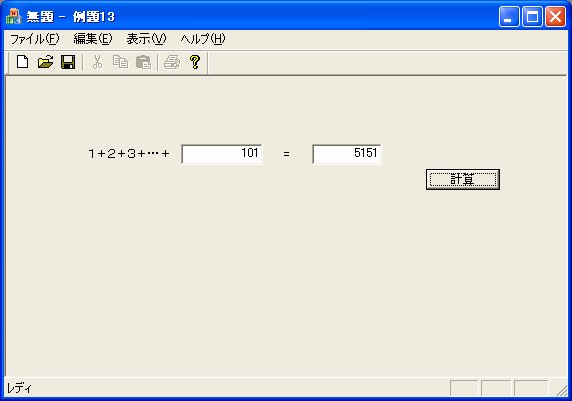The image size is (572, 401).
Task: Open the ヘルプ(H) menu
Action: 203,39
